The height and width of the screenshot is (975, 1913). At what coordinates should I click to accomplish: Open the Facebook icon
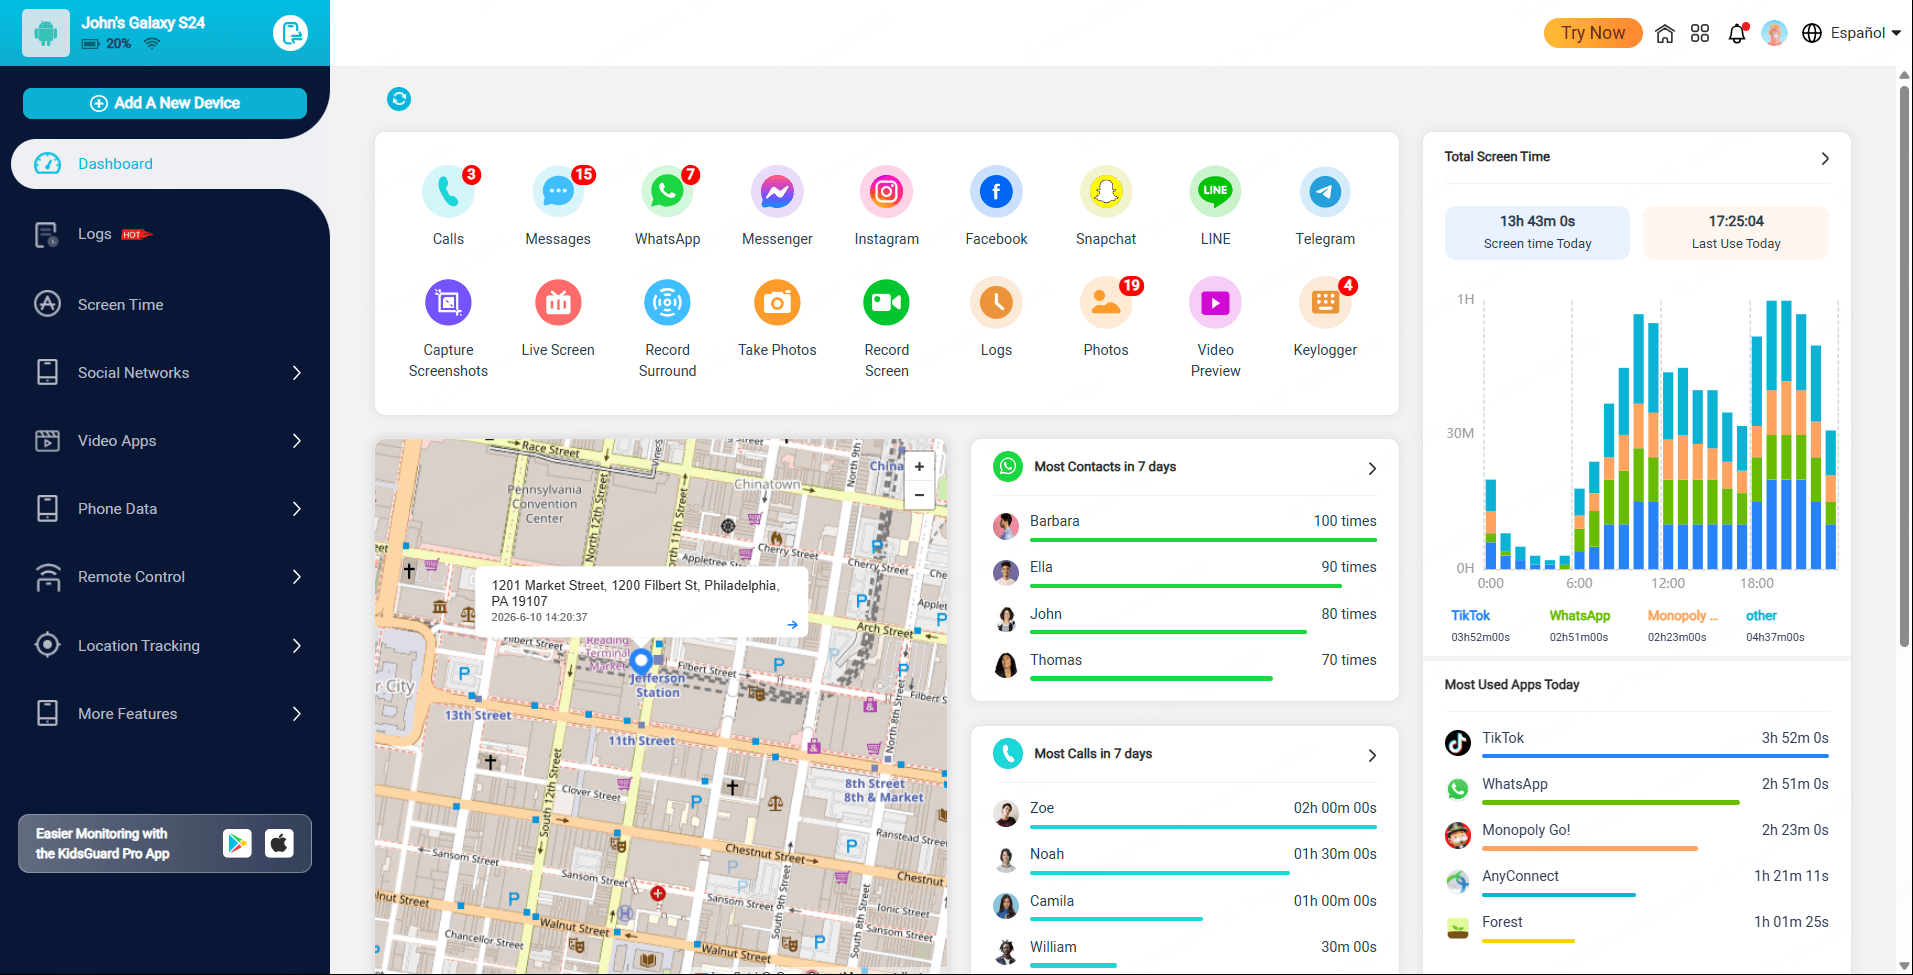tap(996, 192)
